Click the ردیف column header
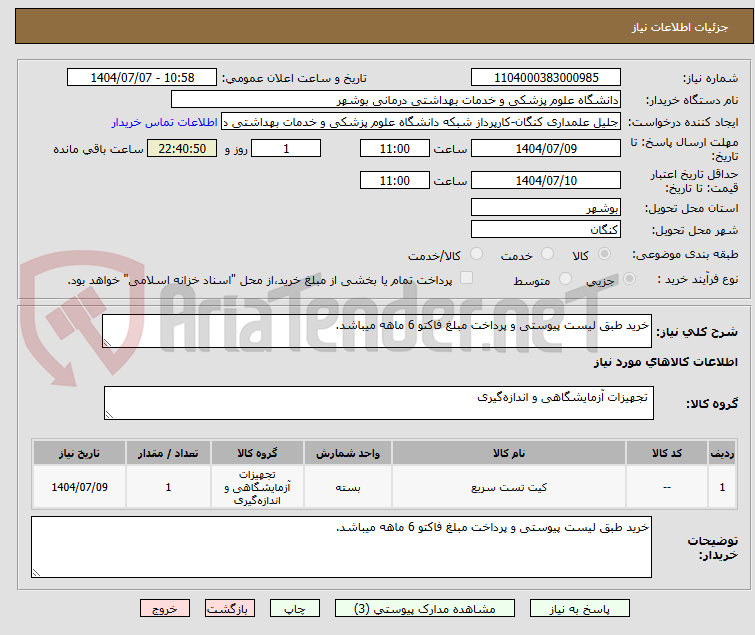This screenshot has height=635, width=755. click(722, 453)
